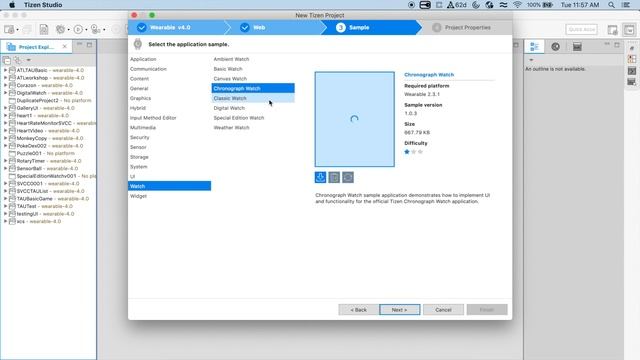Select the round icon tab beside Outline
This screenshot has height=360, width=640.
pos(556,47)
